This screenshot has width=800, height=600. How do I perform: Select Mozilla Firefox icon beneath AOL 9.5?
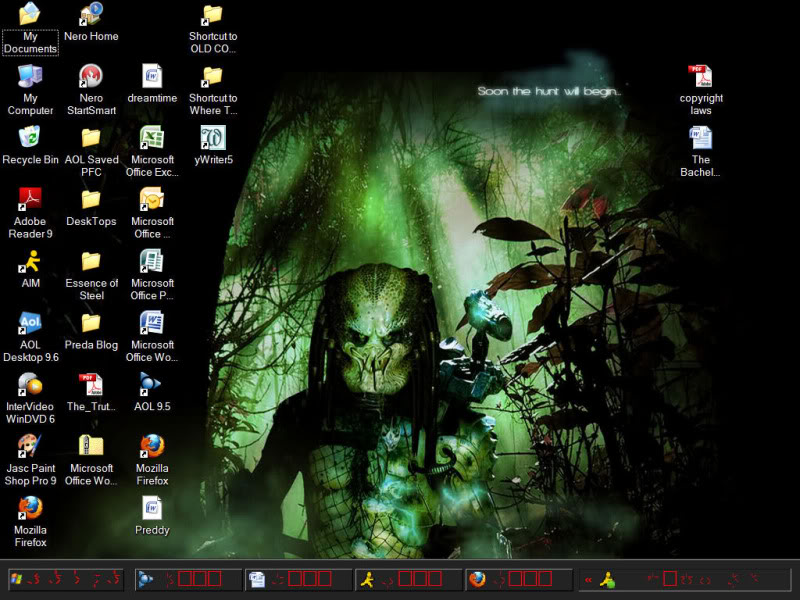[x=152, y=461]
